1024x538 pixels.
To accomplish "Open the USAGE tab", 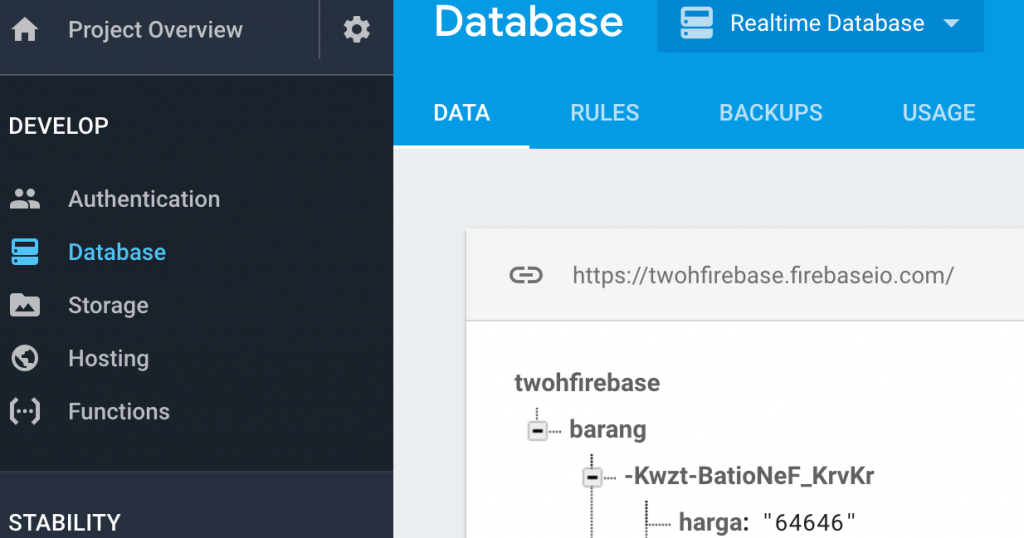I will [939, 112].
